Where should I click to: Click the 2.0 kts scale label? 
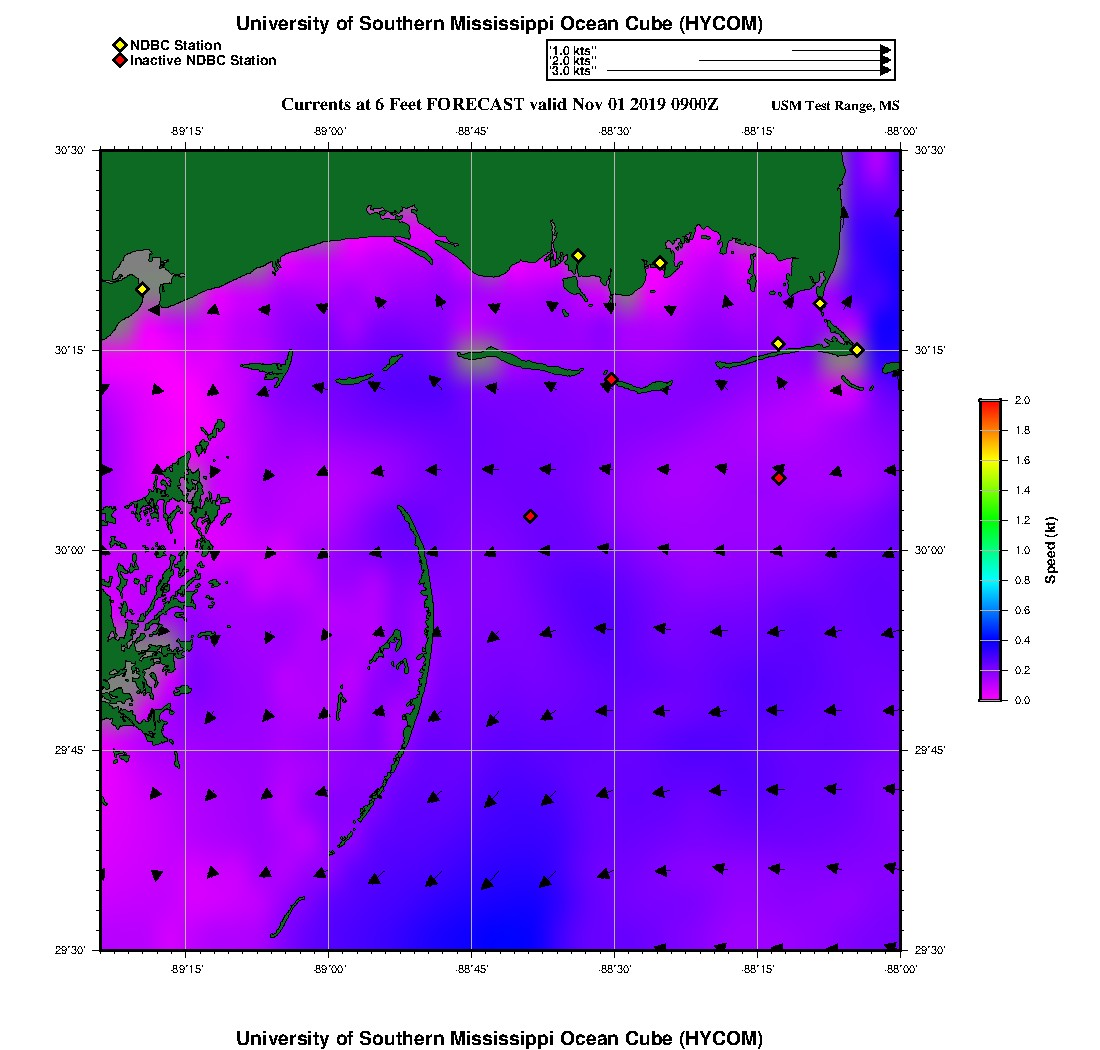coord(574,61)
